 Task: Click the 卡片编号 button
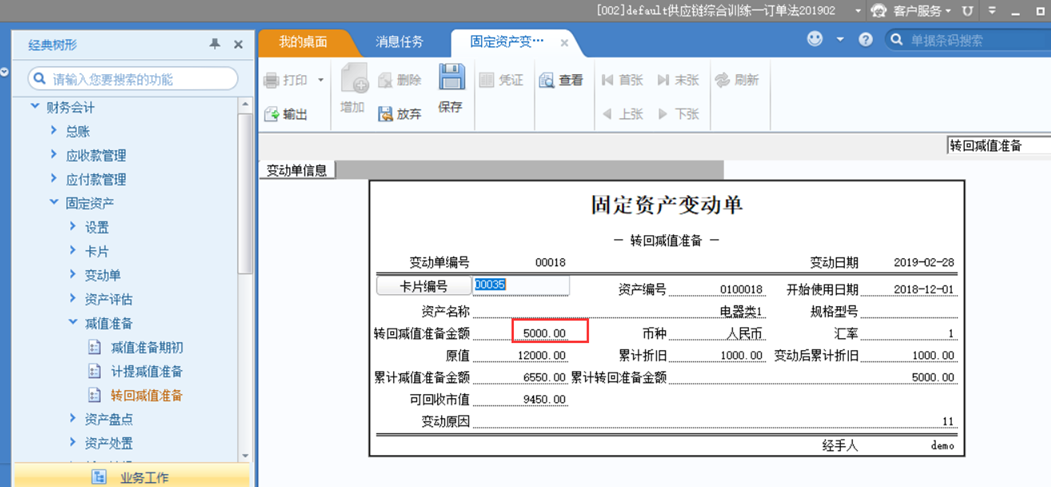[424, 286]
